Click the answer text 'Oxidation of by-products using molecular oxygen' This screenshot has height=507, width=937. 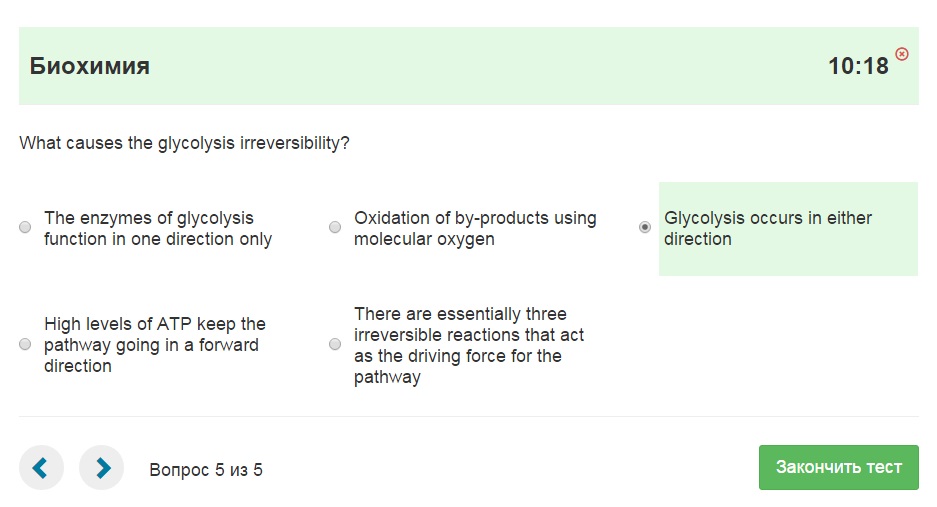point(474,228)
